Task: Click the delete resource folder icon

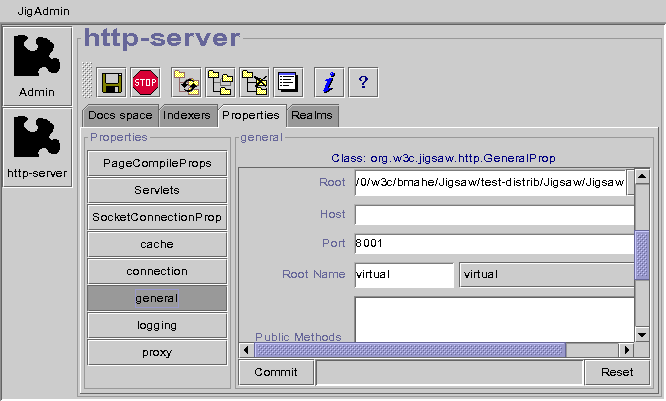Action: [x=254, y=82]
